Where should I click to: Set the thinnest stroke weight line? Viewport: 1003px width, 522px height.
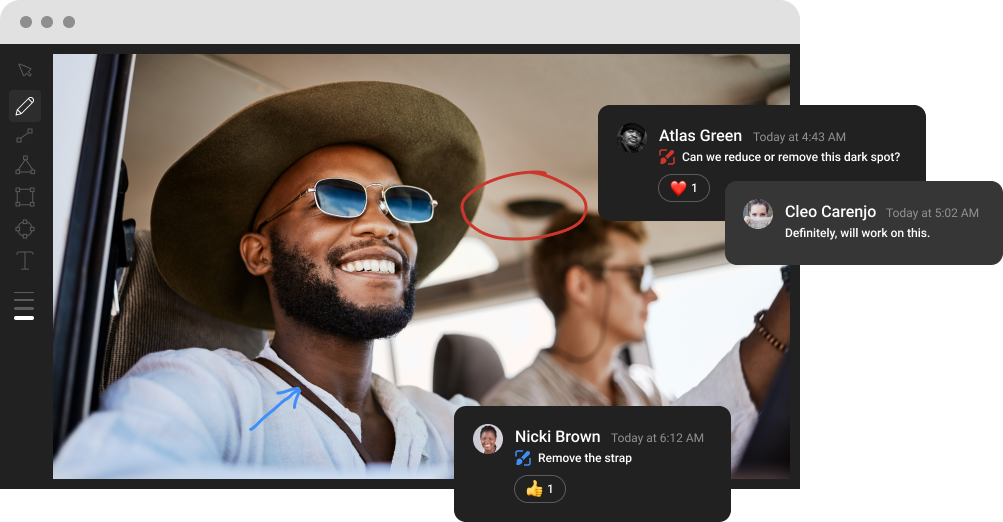tap(24, 294)
